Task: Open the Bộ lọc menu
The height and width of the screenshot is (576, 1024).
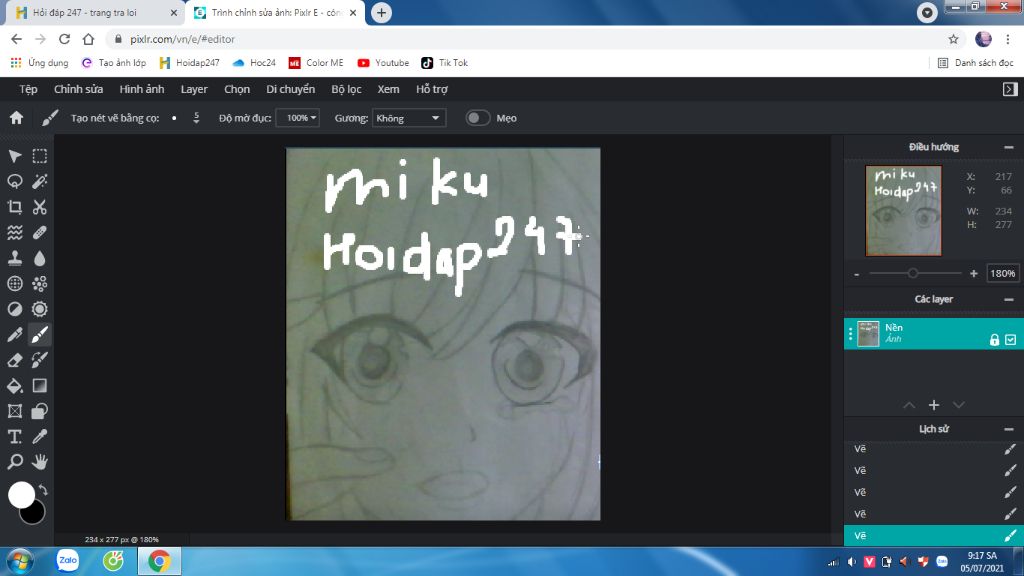Action: [346, 89]
